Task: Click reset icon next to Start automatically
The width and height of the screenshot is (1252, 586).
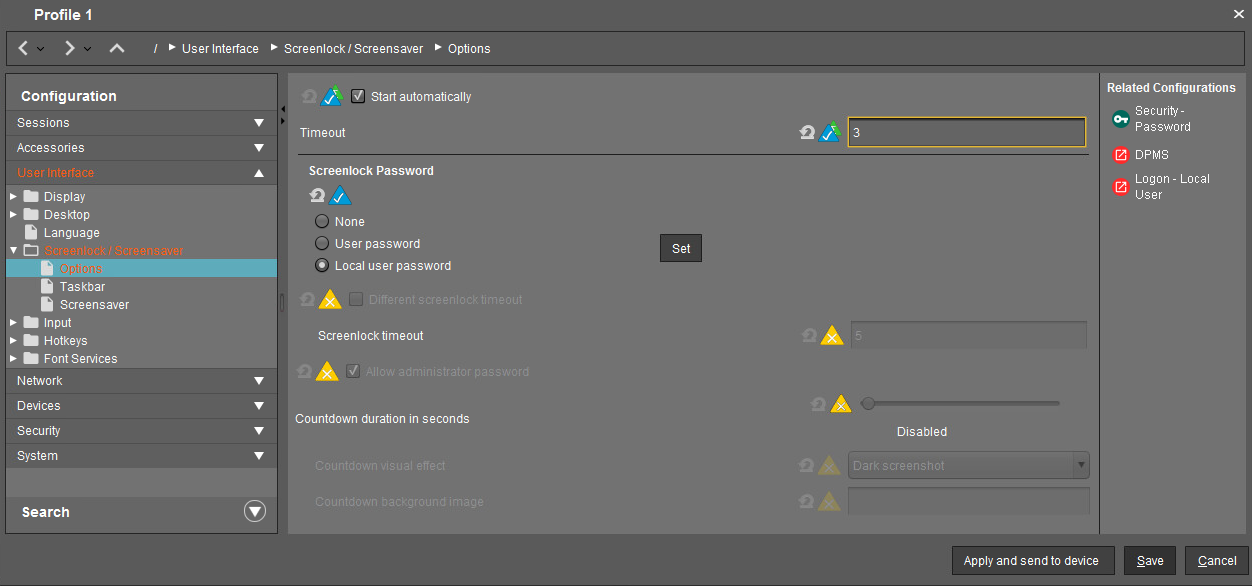Action: (x=309, y=97)
